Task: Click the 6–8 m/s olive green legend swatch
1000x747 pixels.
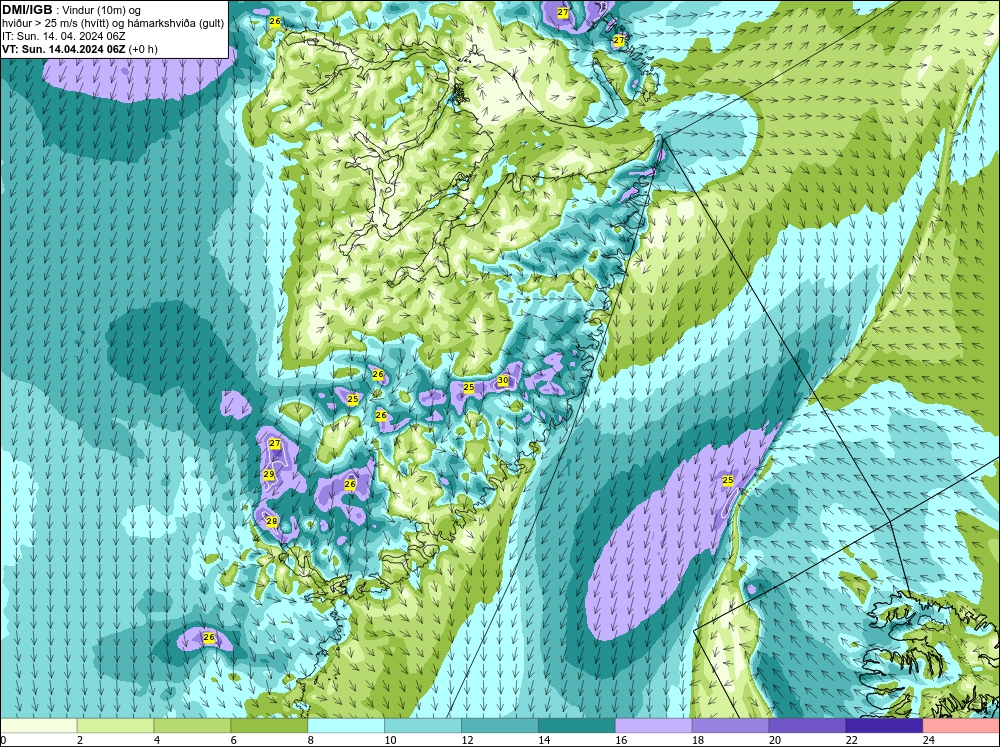Action: 269,726
